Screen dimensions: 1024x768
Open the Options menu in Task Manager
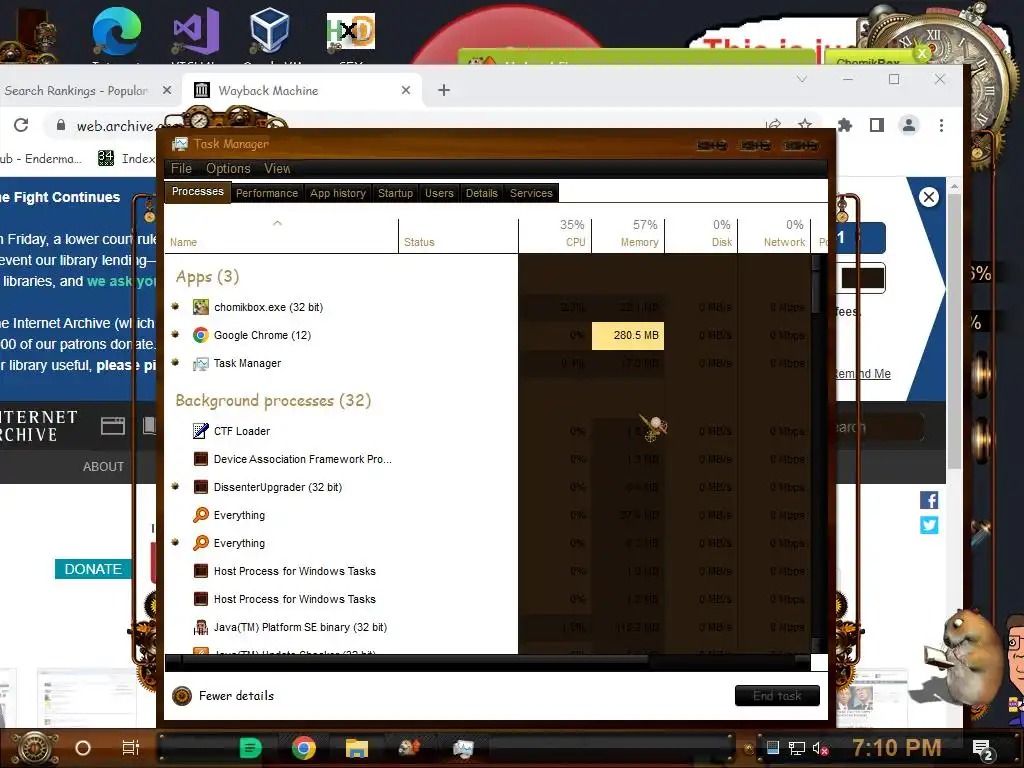click(228, 168)
